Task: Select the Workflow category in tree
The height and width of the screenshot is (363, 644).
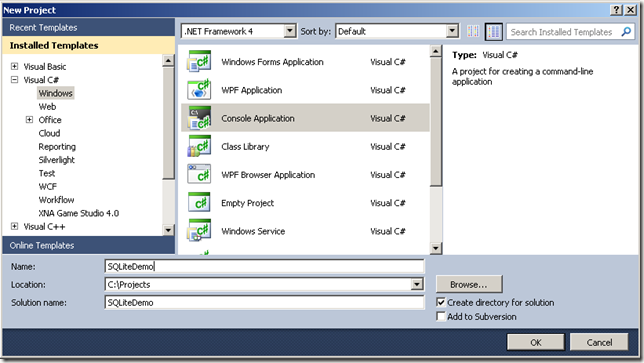Action: [x=56, y=200]
